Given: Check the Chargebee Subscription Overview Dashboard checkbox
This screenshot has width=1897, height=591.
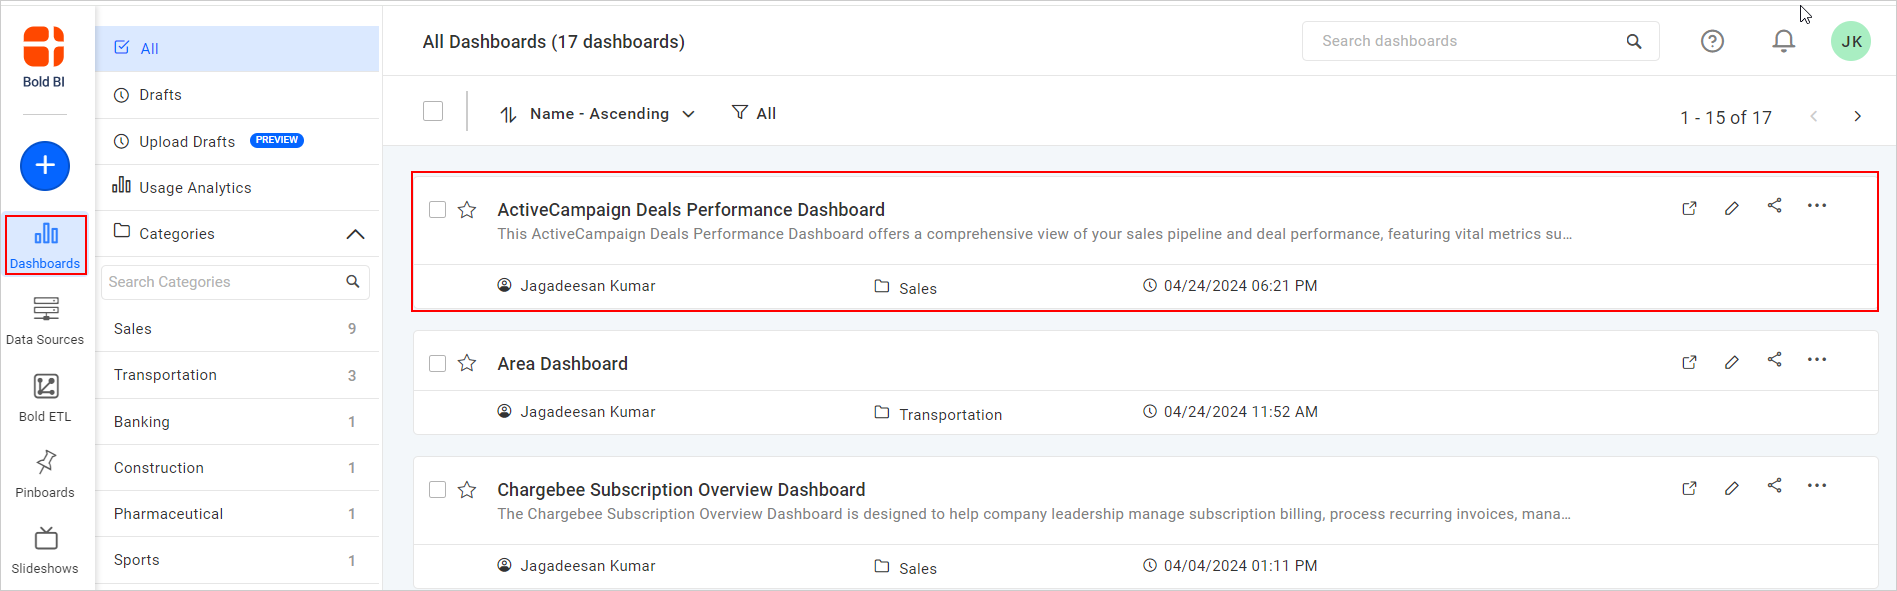Looking at the screenshot, I should click(437, 489).
